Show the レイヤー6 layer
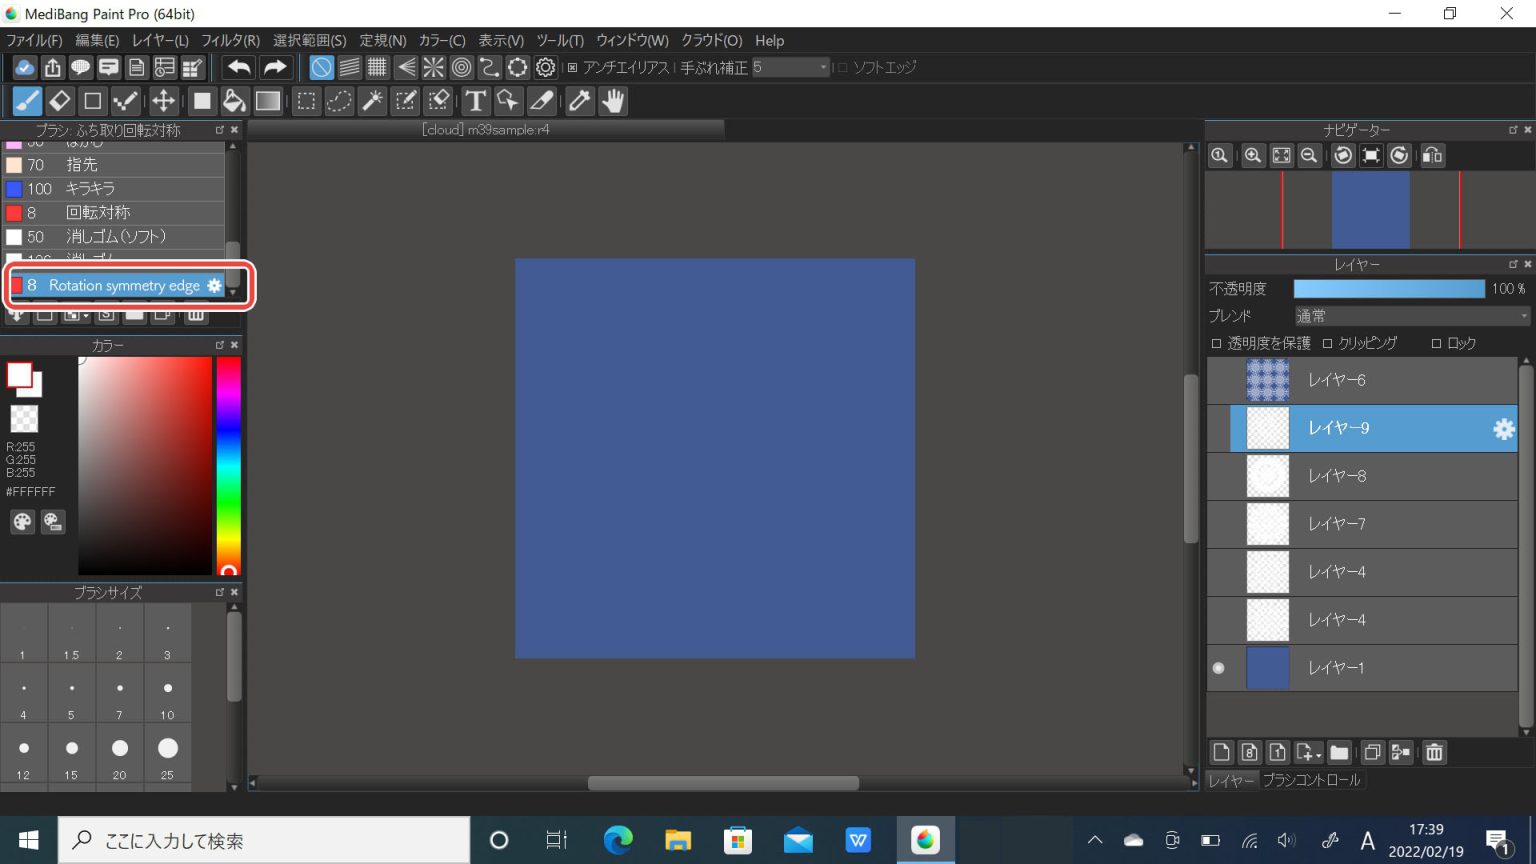This screenshot has height=864, width=1536. tap(1218, 380)
